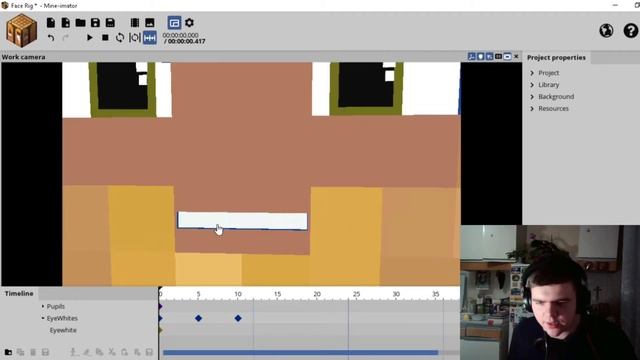Save the project with the first floppy icon

tap(95, 22)
